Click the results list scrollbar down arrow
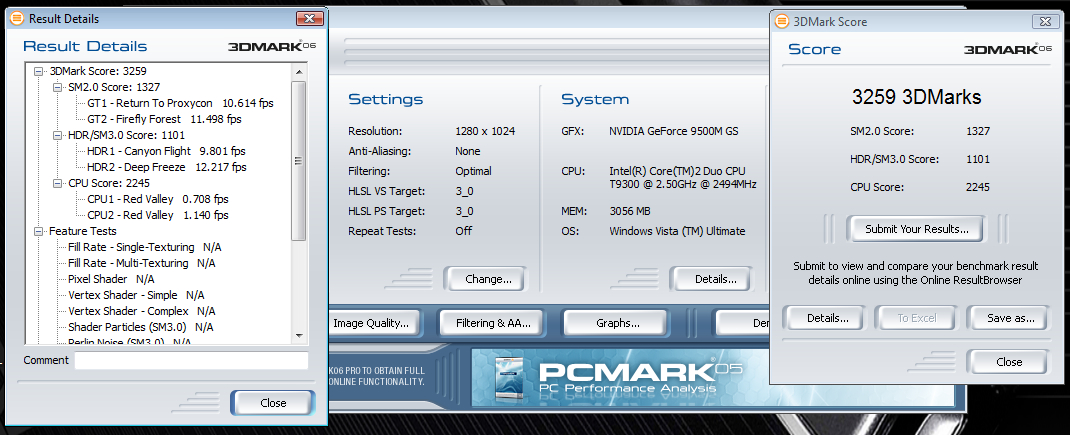This screenshot has width=1070, height=435. click(299, 340)
